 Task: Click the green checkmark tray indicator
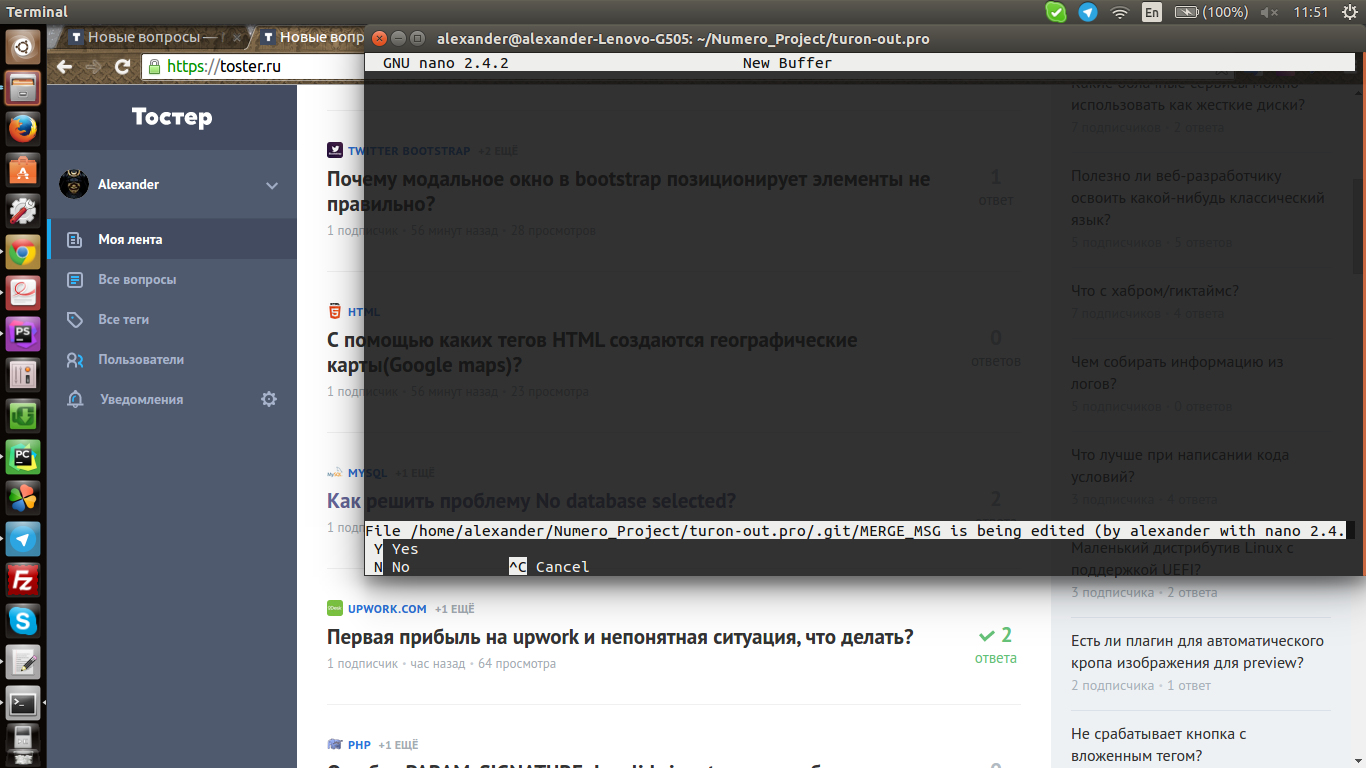tap(1056, 12)
